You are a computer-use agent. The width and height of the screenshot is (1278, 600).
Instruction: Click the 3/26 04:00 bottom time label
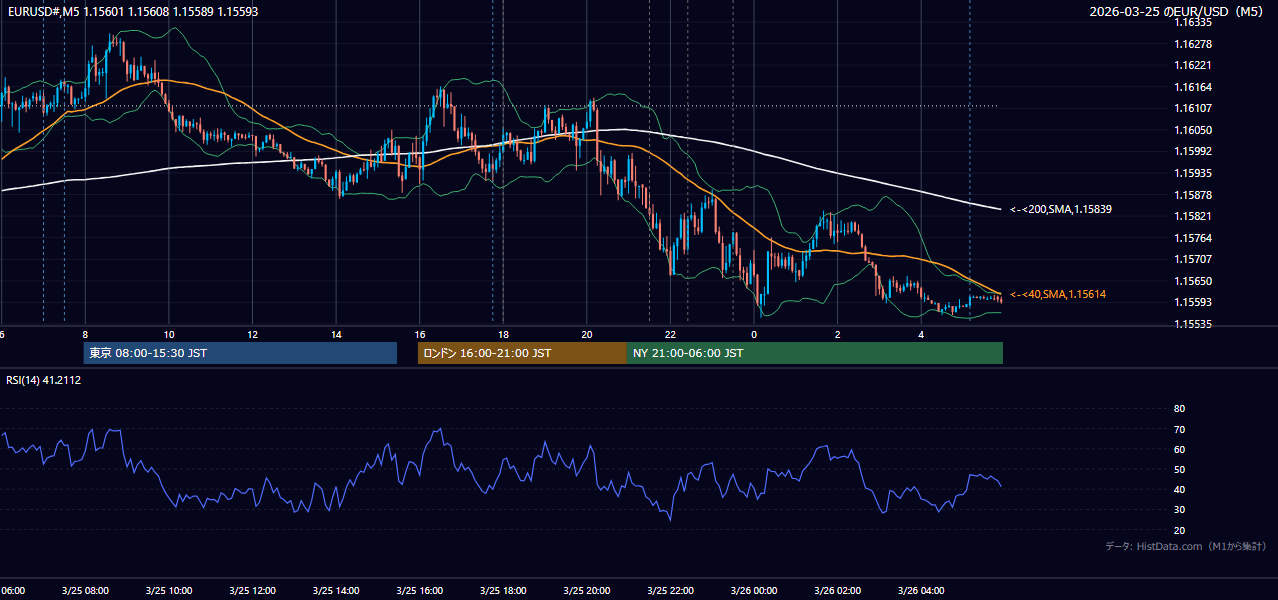(922, 590)
